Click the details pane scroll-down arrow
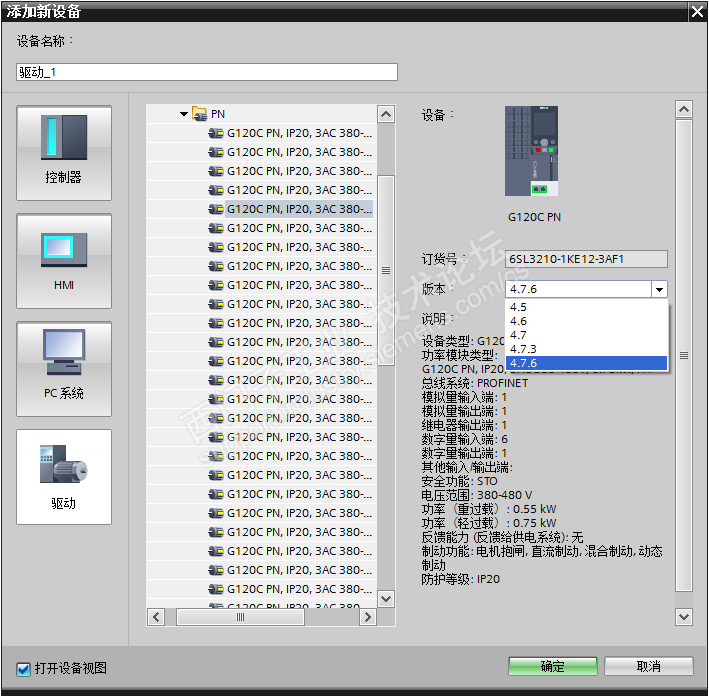Viewport: 709px width, 697px height. click(684, 616)
